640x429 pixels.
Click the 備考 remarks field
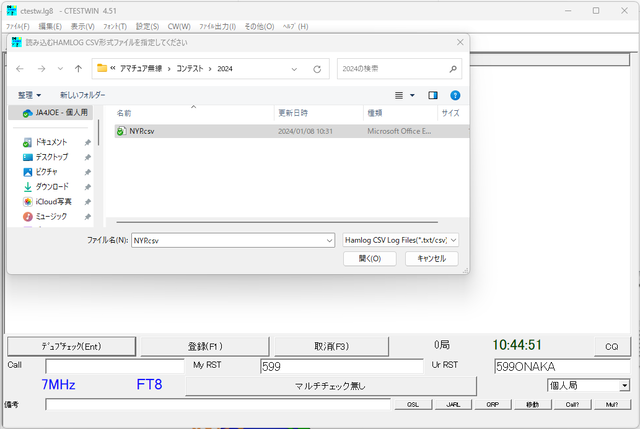(x=218, y=405)
